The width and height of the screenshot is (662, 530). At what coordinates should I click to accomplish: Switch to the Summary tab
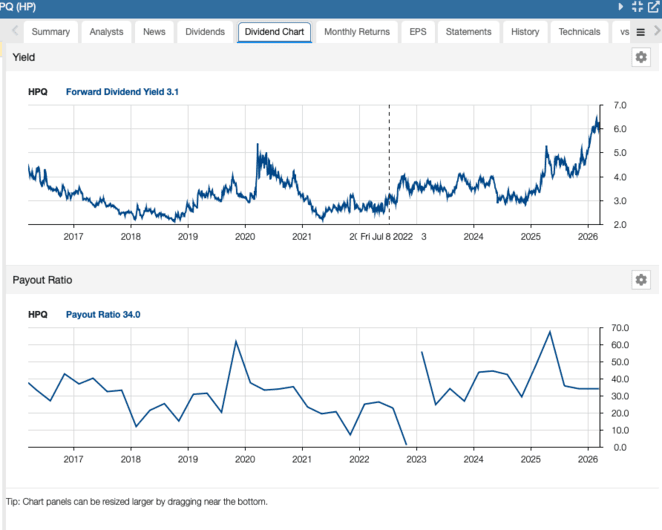pyautogui.click(x=51, y=32)
